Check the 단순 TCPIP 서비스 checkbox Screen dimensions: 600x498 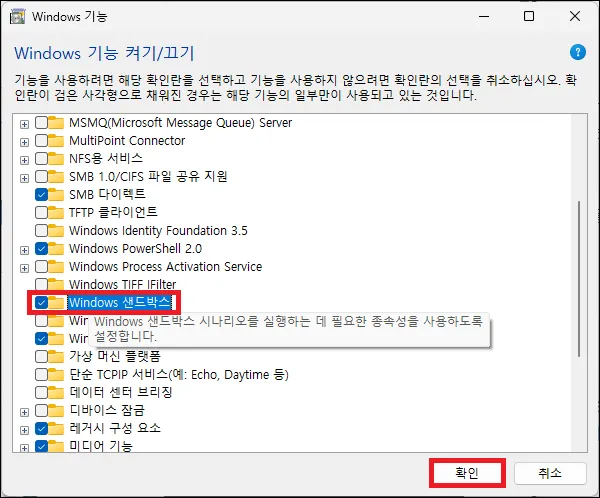pyautogui.click(x=41, y=374)
